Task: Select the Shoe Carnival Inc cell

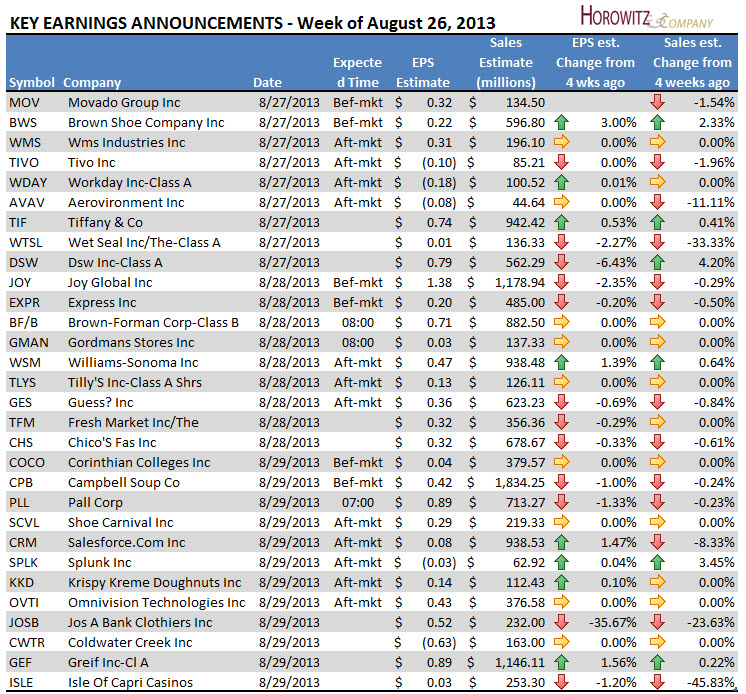Action: coord(120,522)
